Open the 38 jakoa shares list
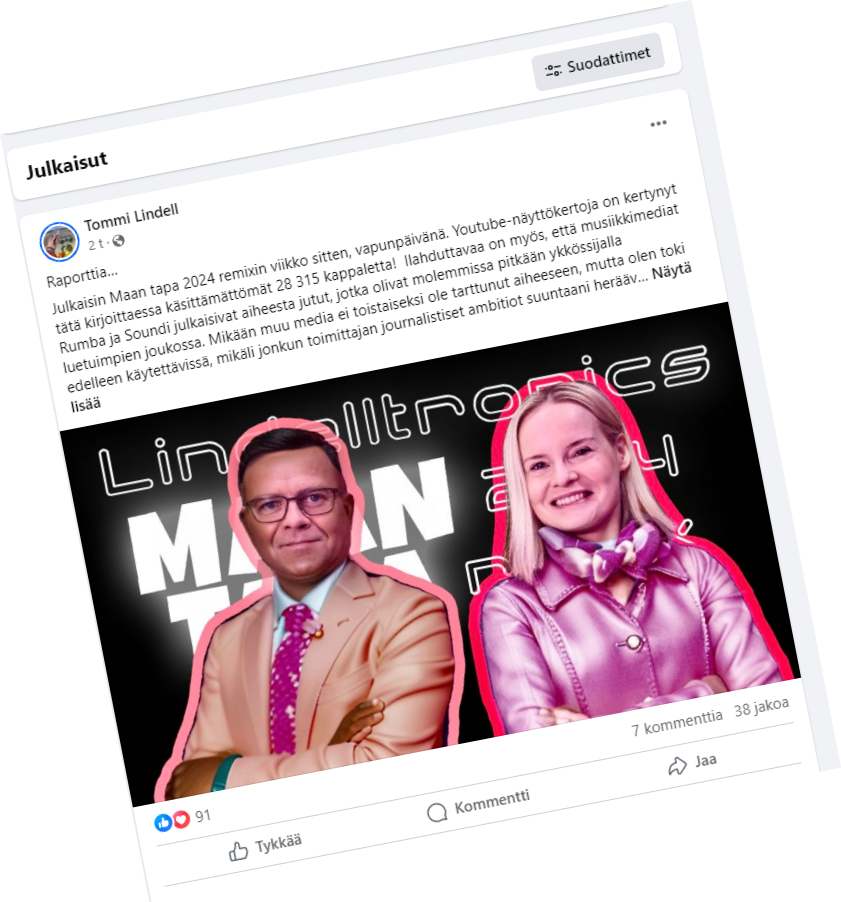 point(761,708)
